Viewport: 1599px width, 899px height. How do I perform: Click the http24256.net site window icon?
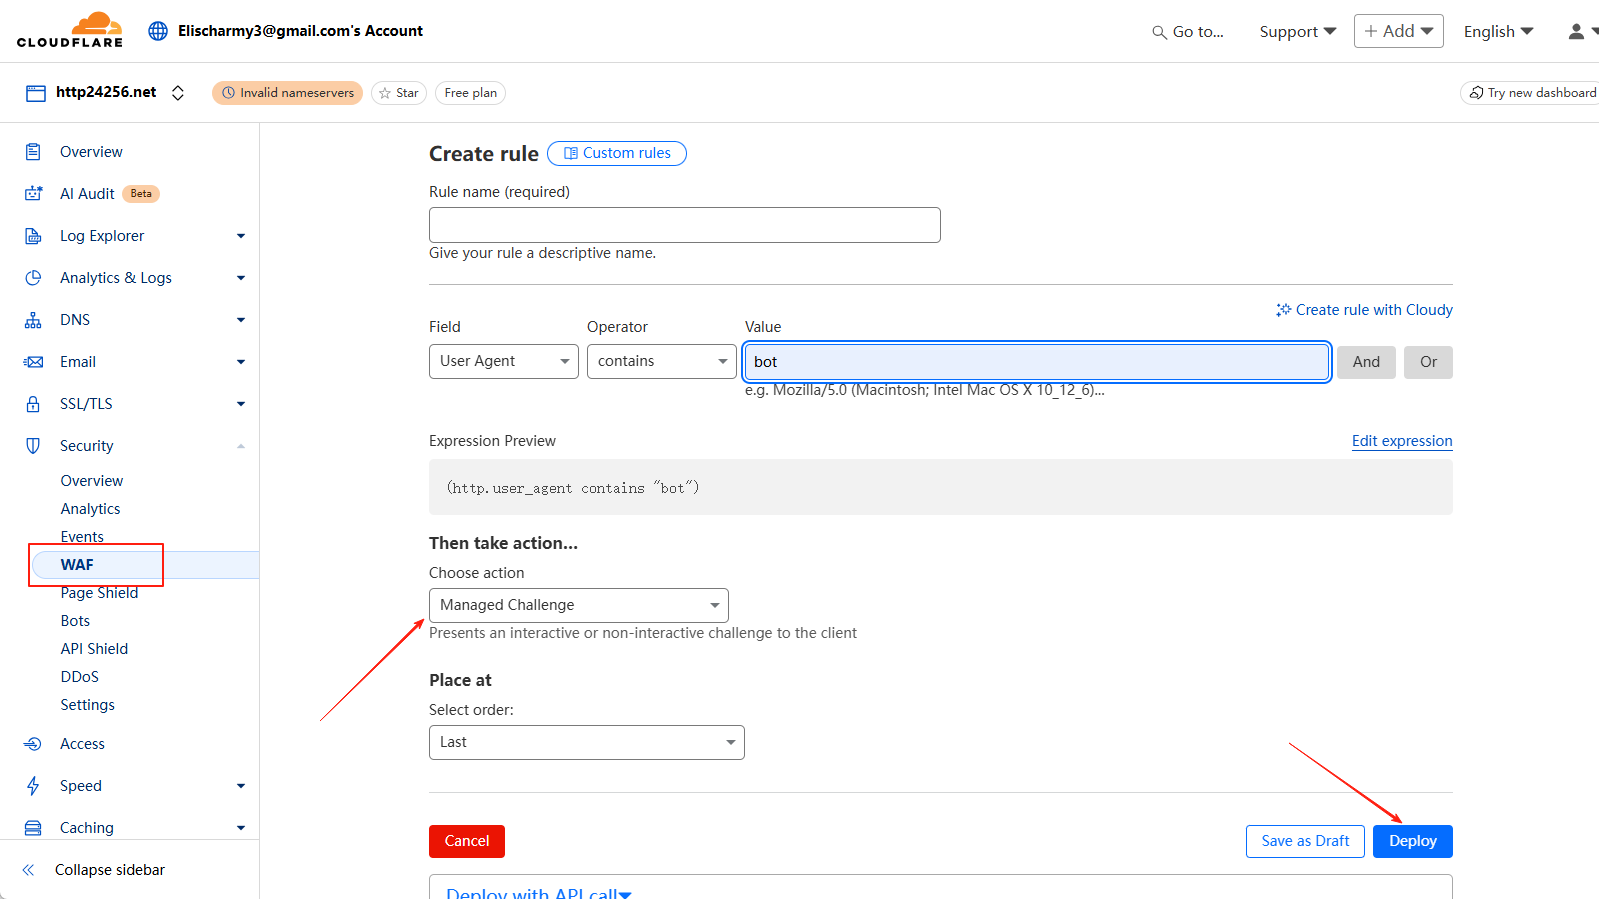pos(36,93)
